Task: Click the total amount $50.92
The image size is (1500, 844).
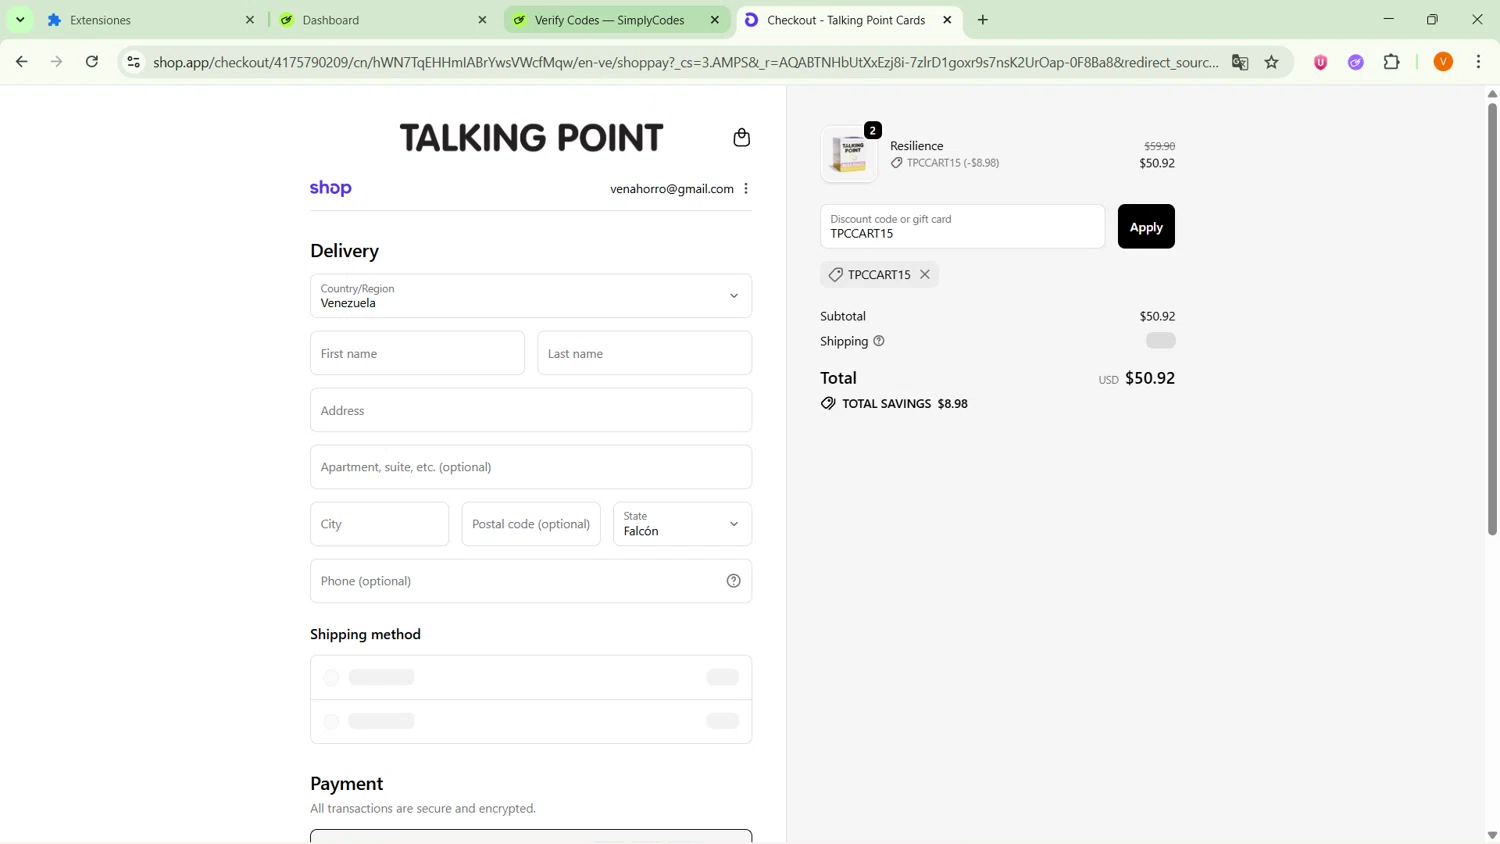Action: [1150, 378]
